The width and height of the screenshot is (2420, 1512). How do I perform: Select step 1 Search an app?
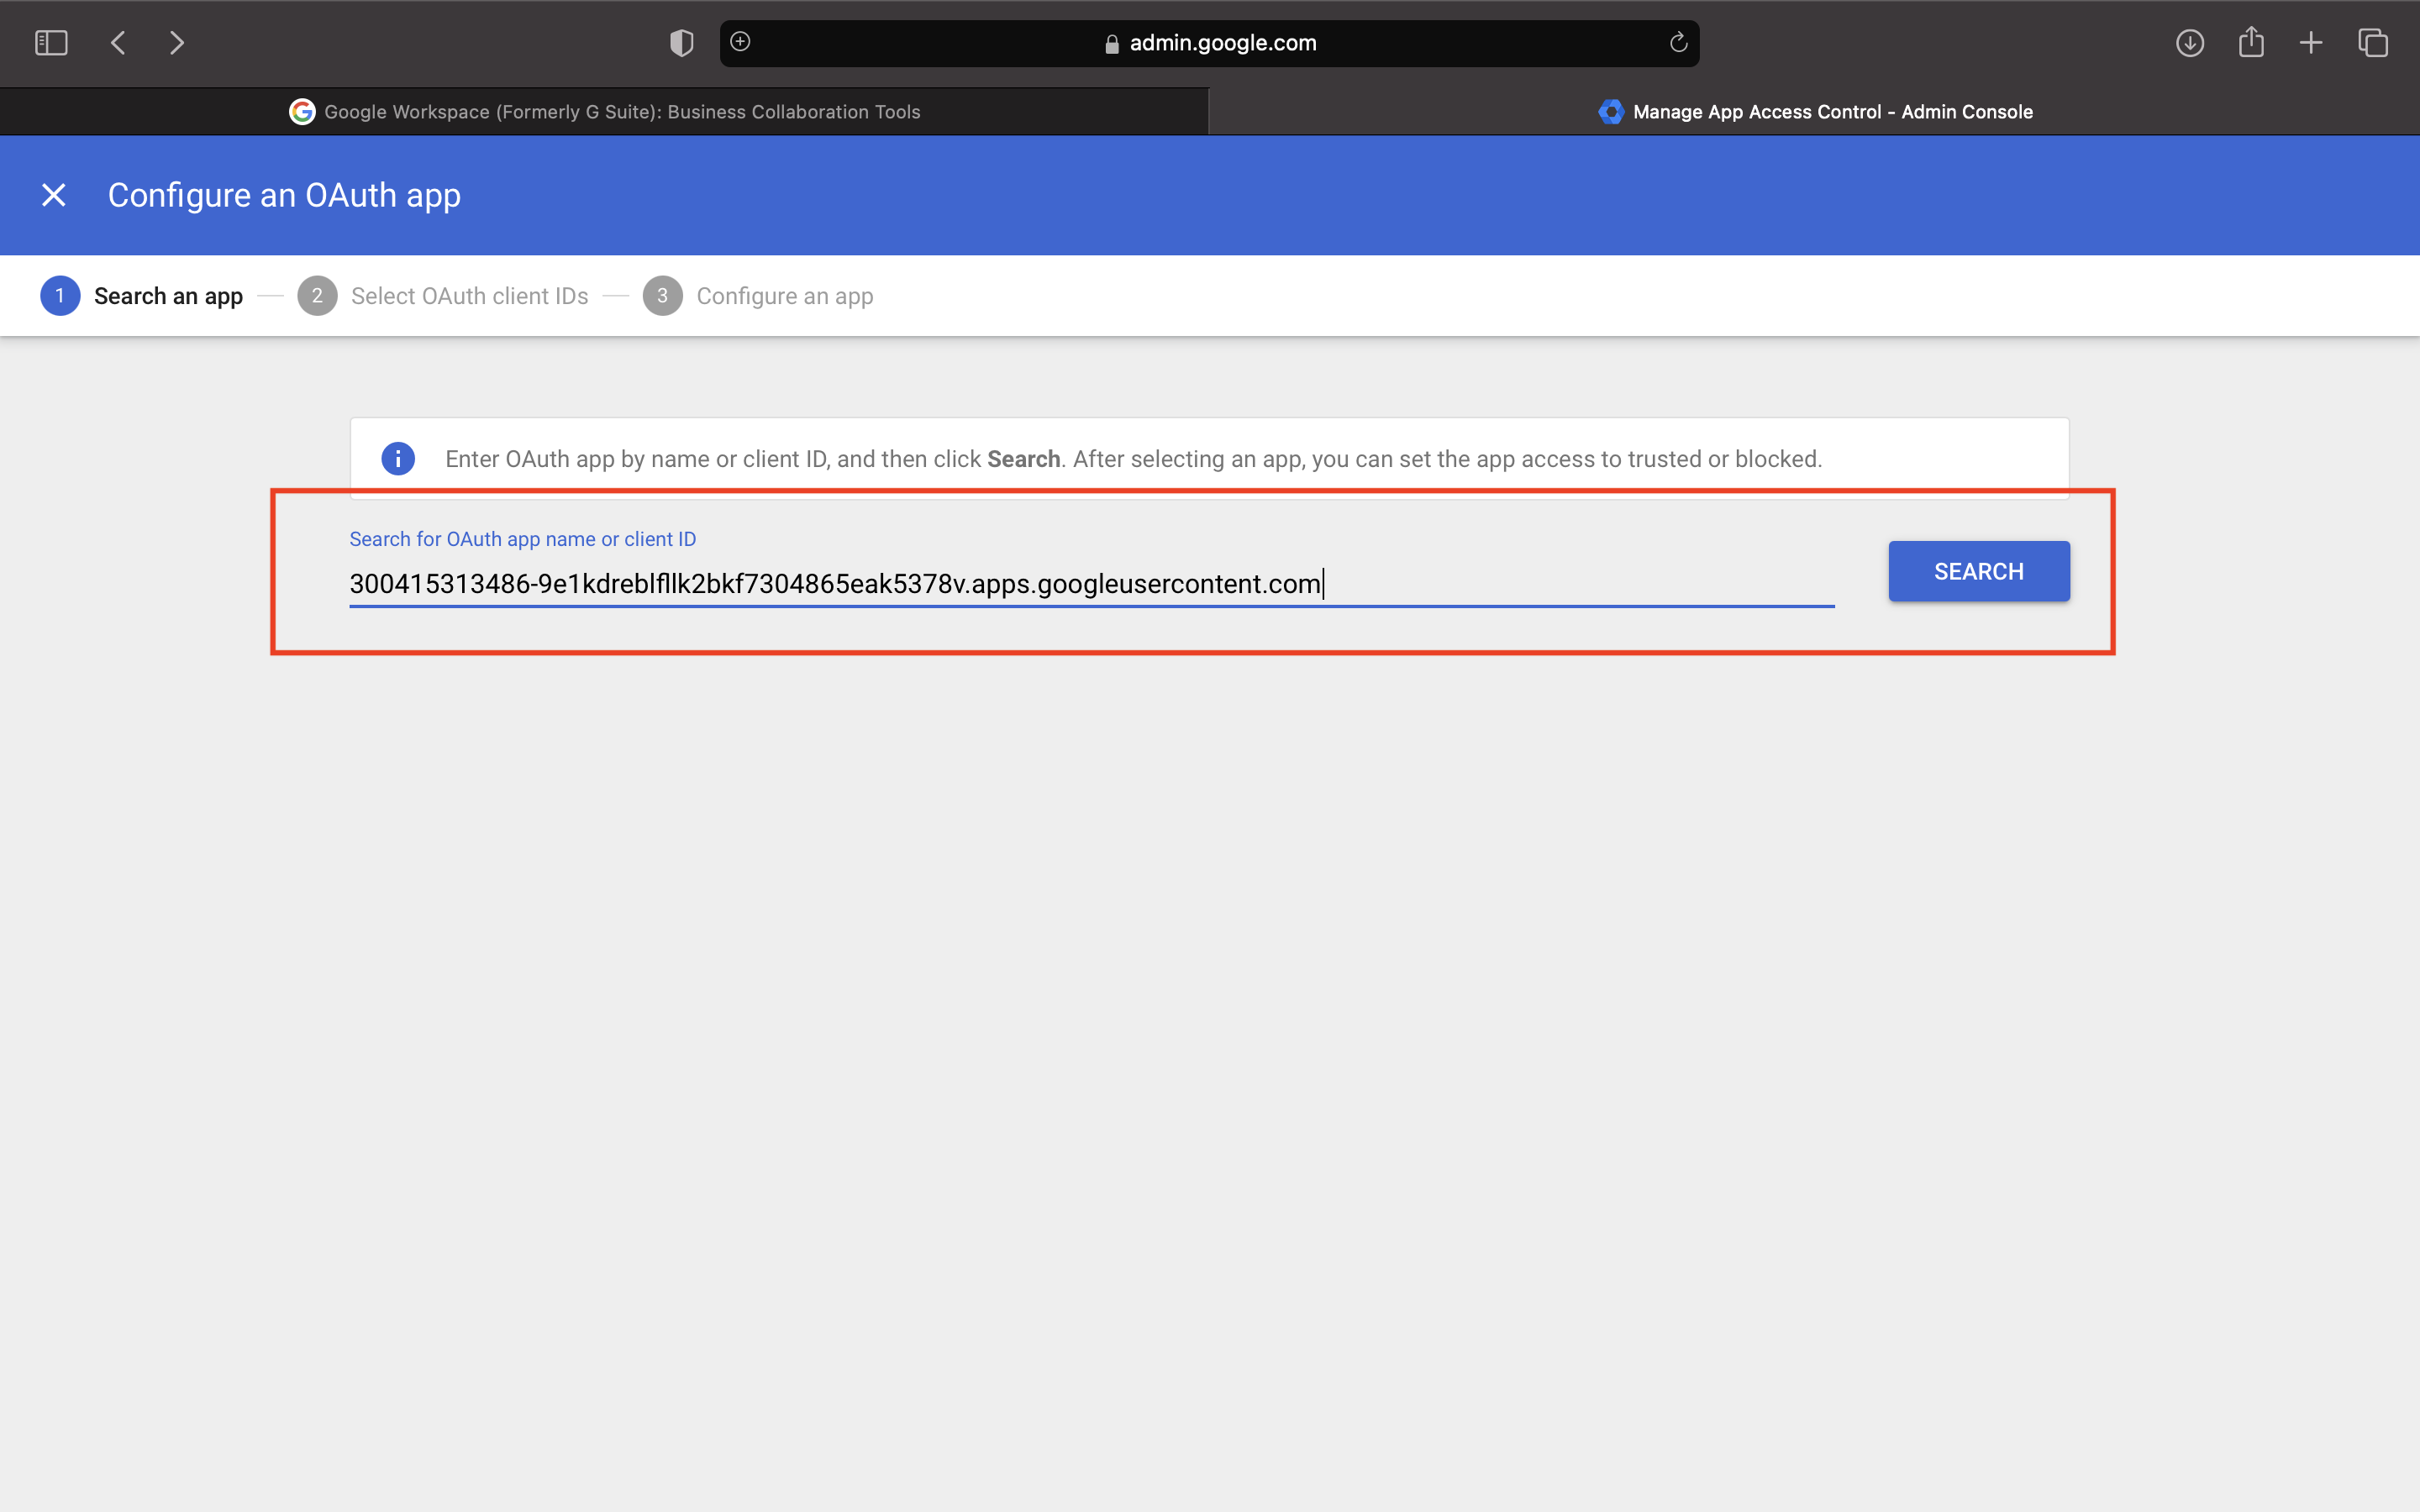142,296
